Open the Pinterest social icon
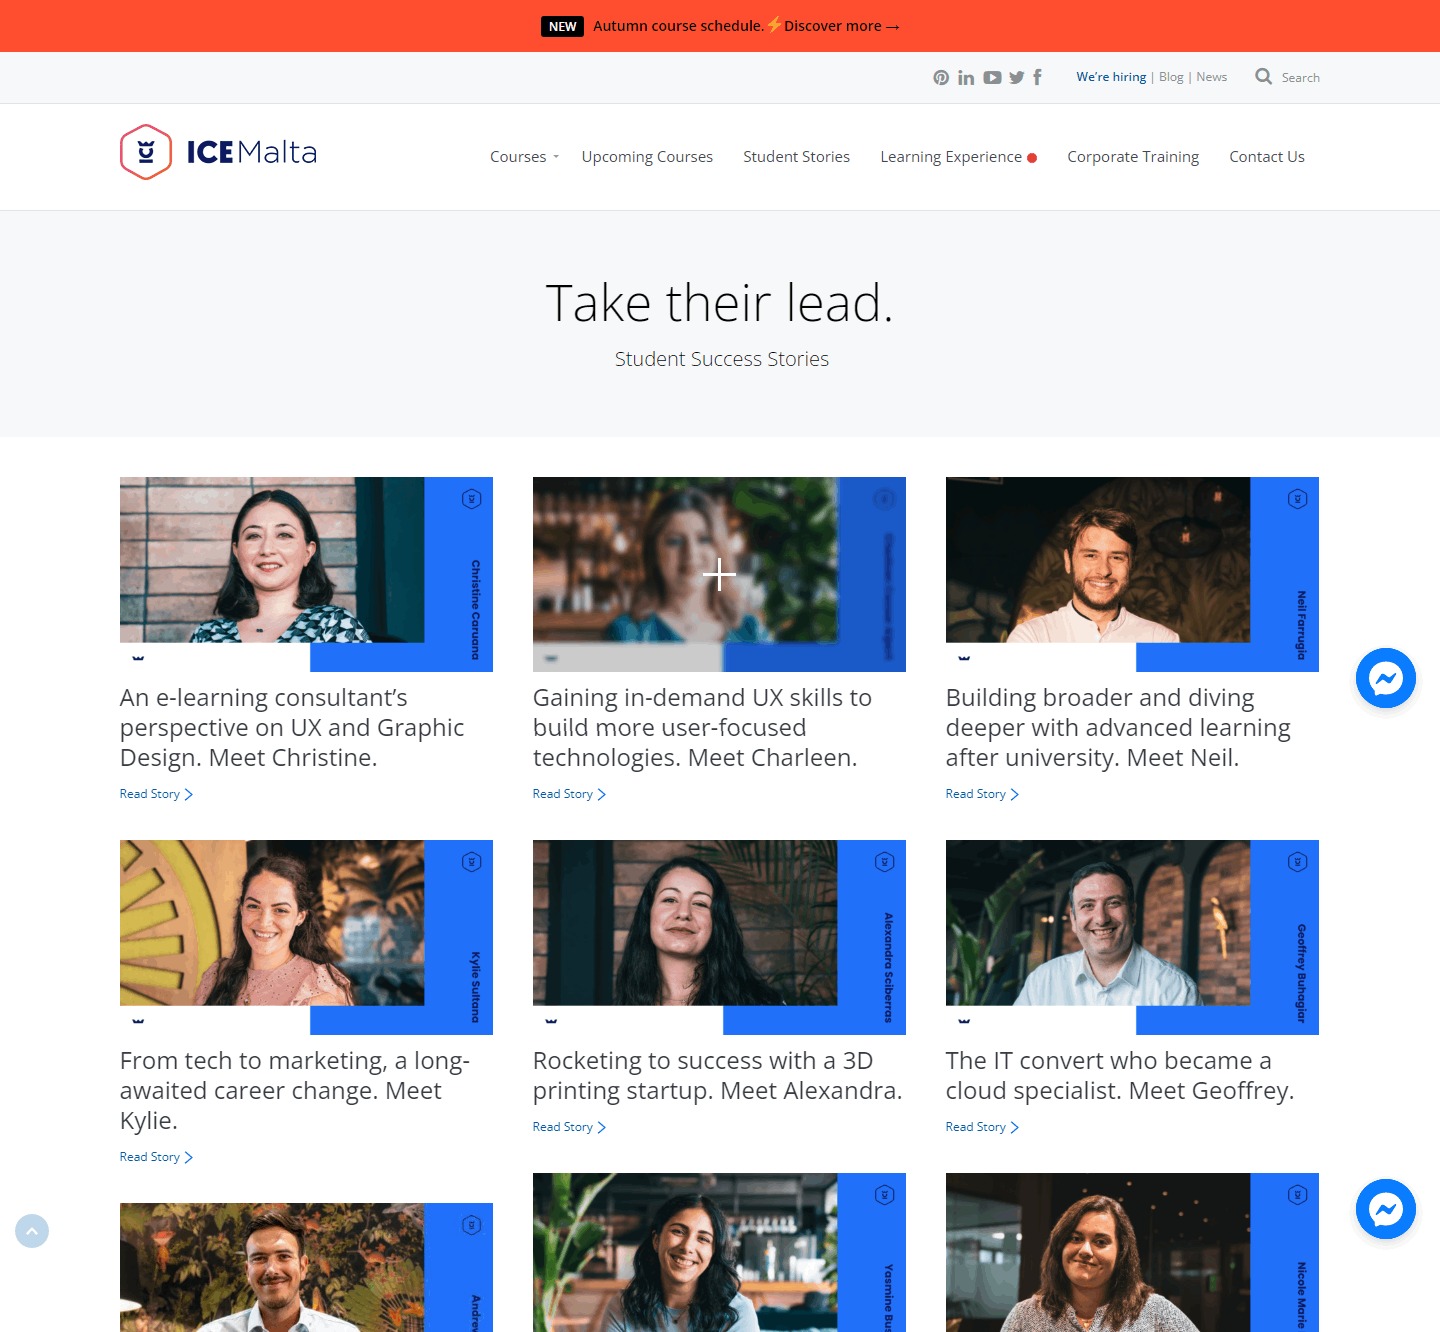Image resolution: width=1440 pixels, height=1332 pixels. (x=941, y=78)
